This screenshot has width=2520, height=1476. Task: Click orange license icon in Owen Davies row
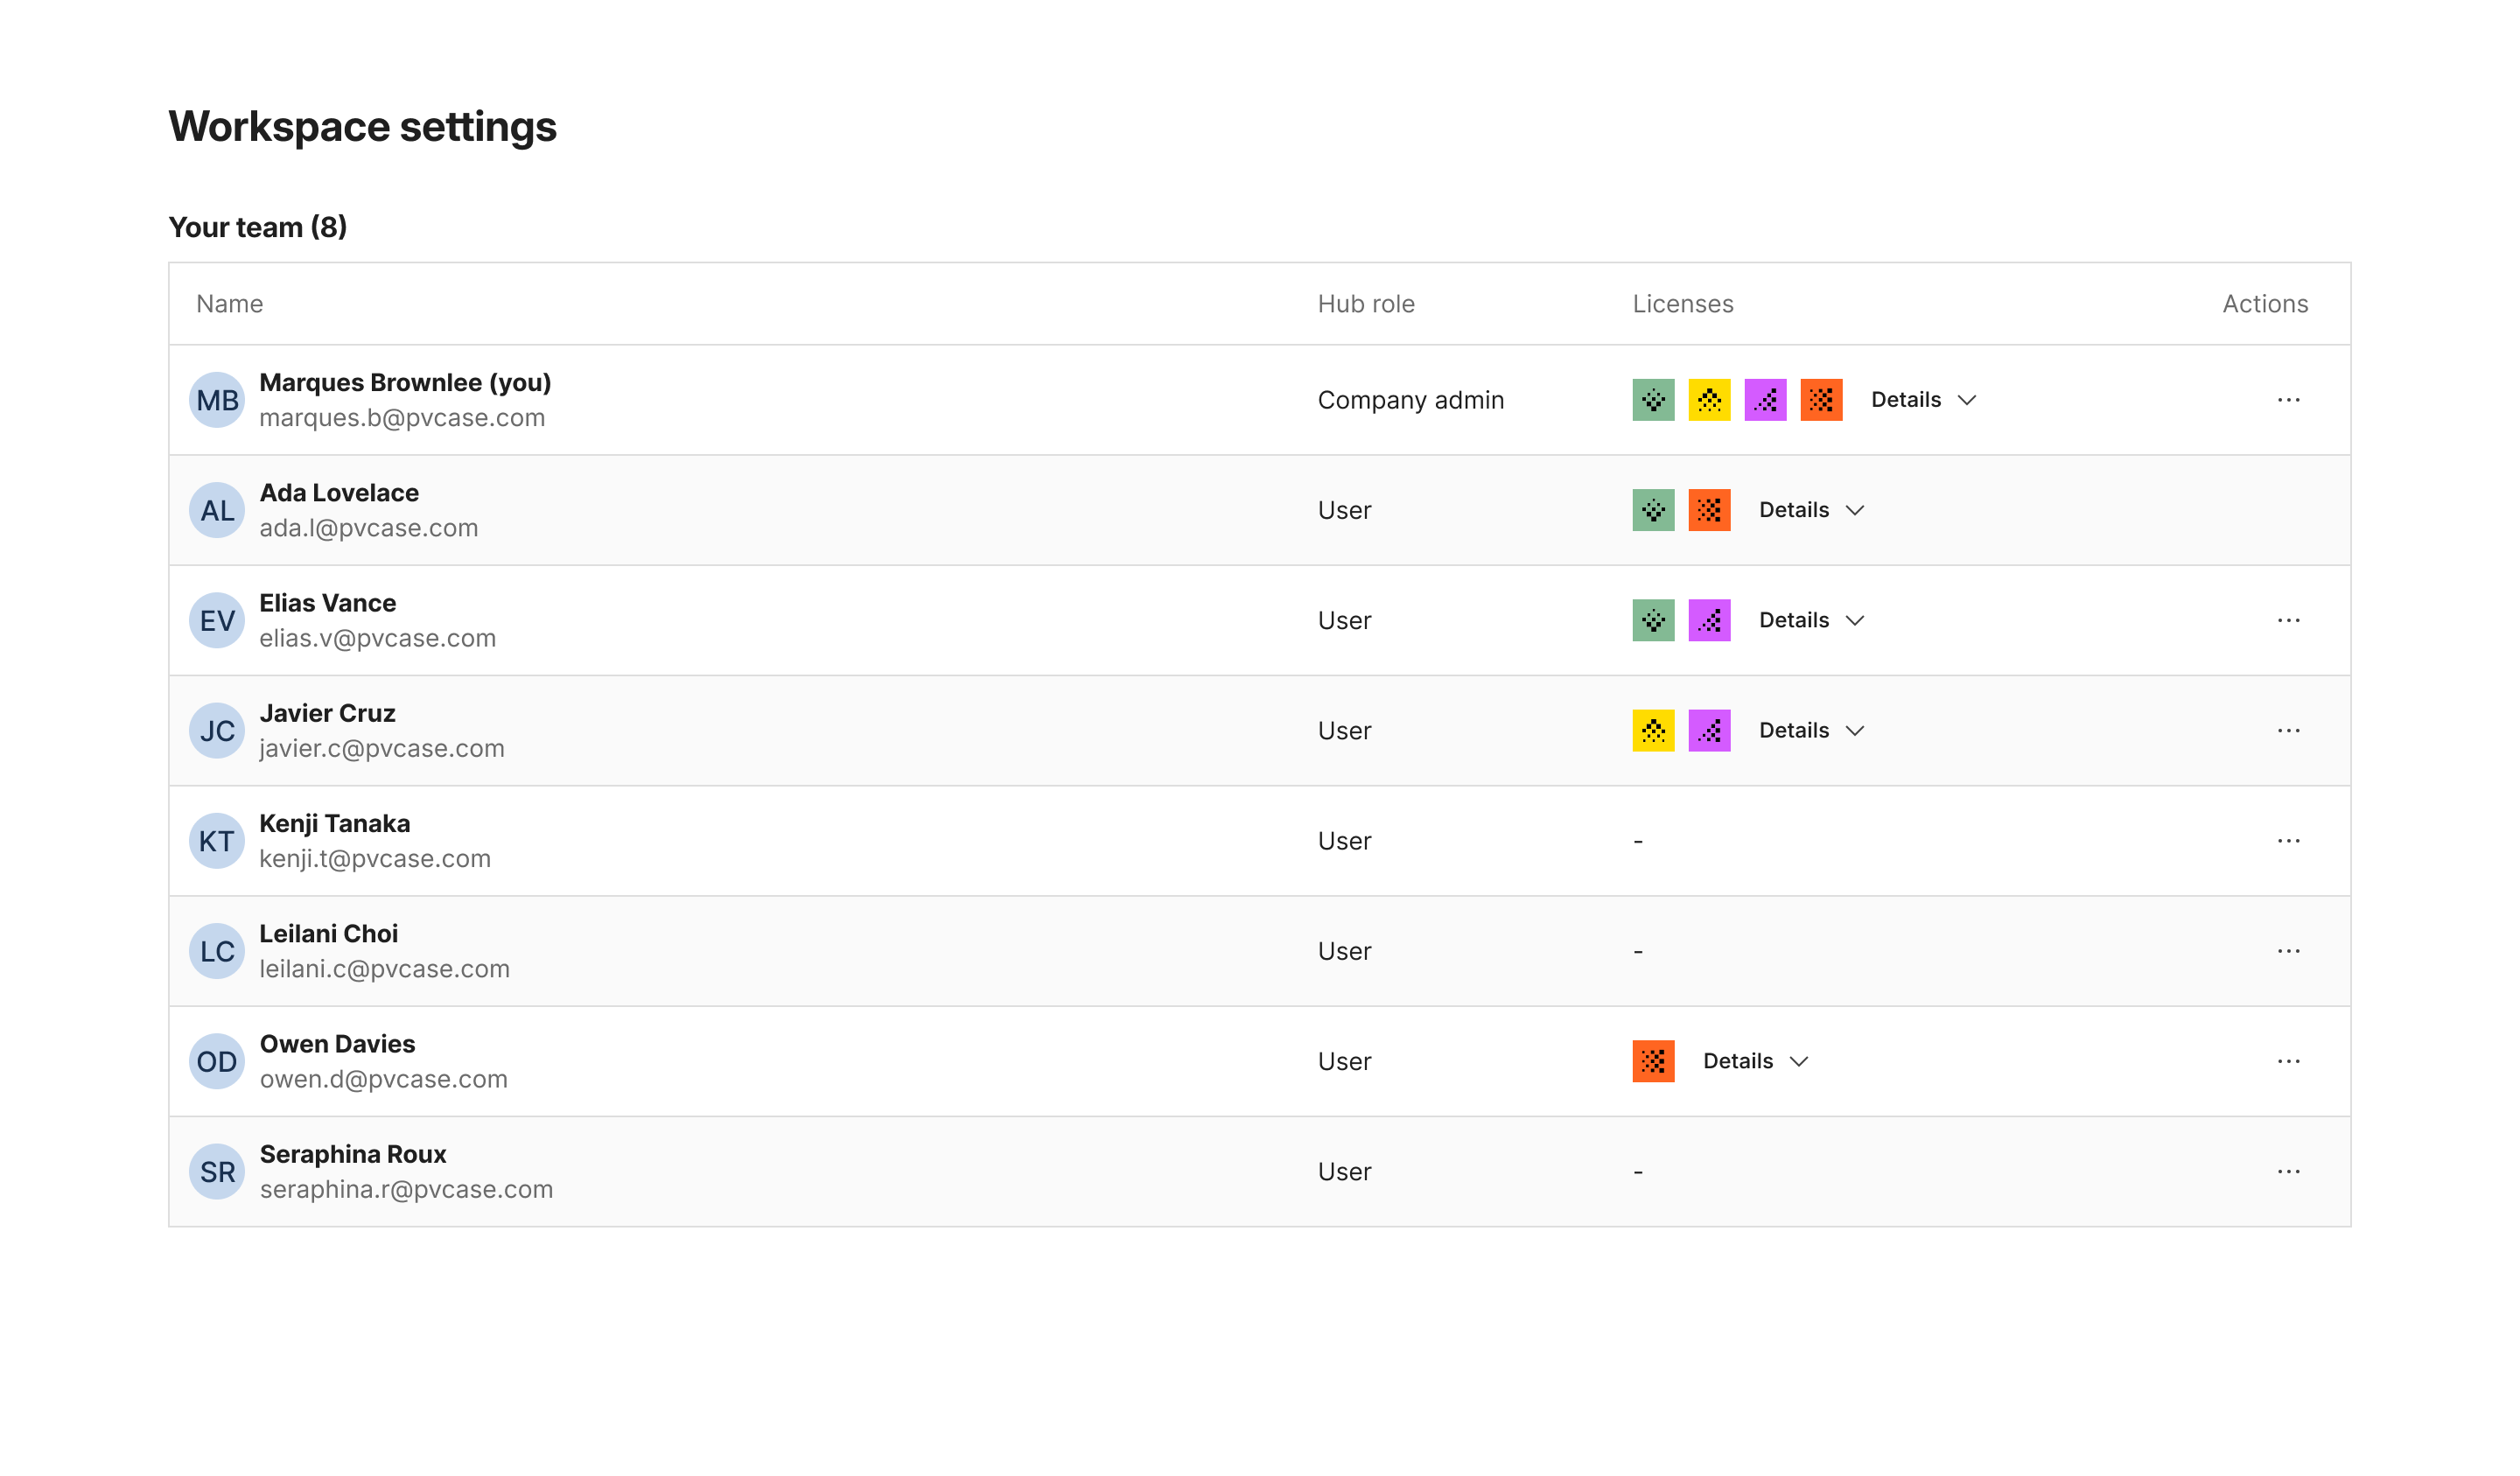[x=1653, y=1061]
